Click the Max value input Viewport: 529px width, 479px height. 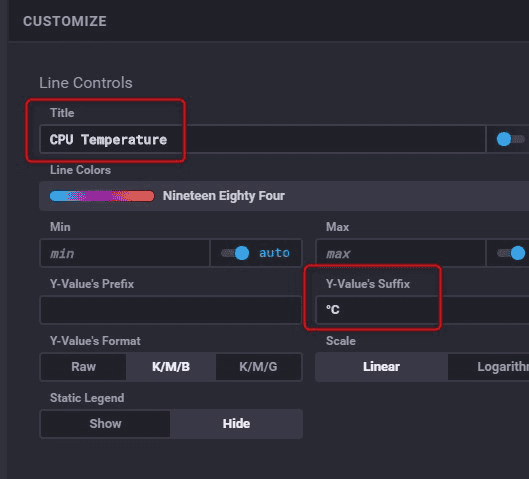coord(401,253)
